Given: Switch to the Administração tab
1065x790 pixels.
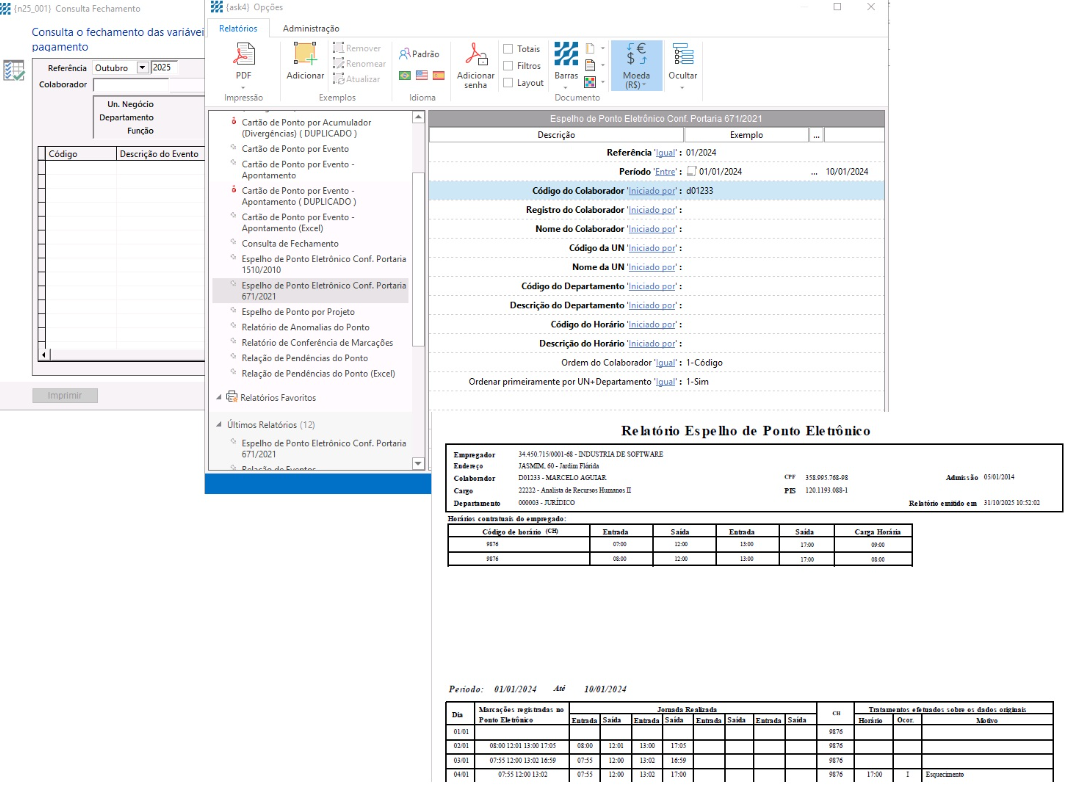Looking at the screenshot, I should click(x=310, y=29).
